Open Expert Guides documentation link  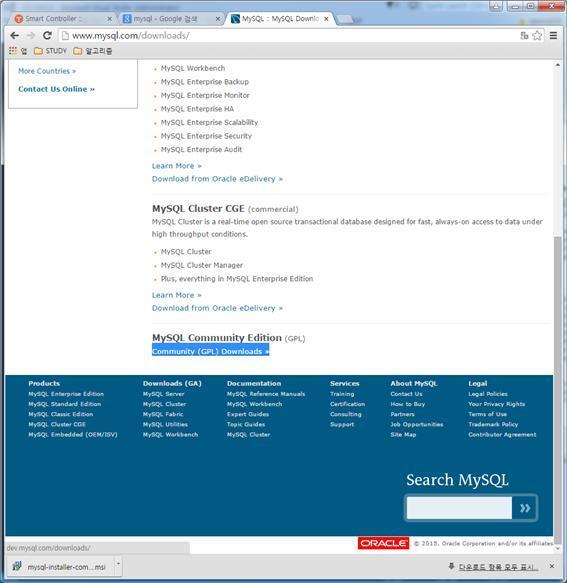pyautogui.click(x=248, y=414)
